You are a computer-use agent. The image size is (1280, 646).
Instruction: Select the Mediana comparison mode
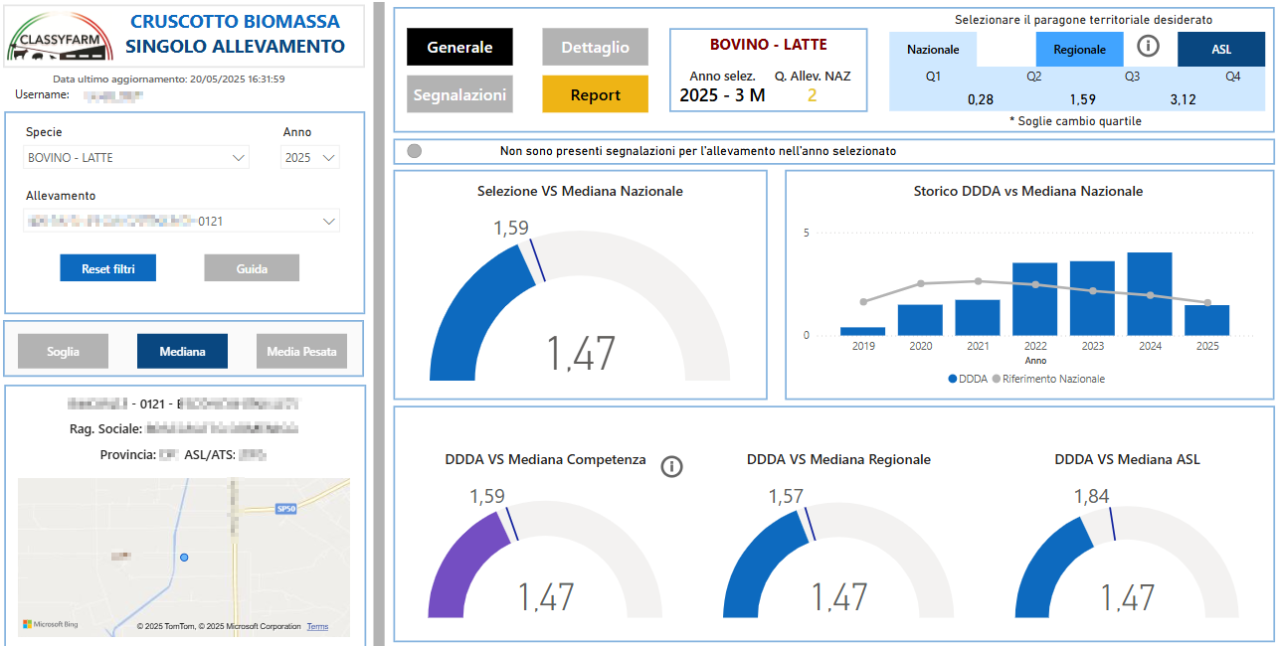[x=182, y=351]
